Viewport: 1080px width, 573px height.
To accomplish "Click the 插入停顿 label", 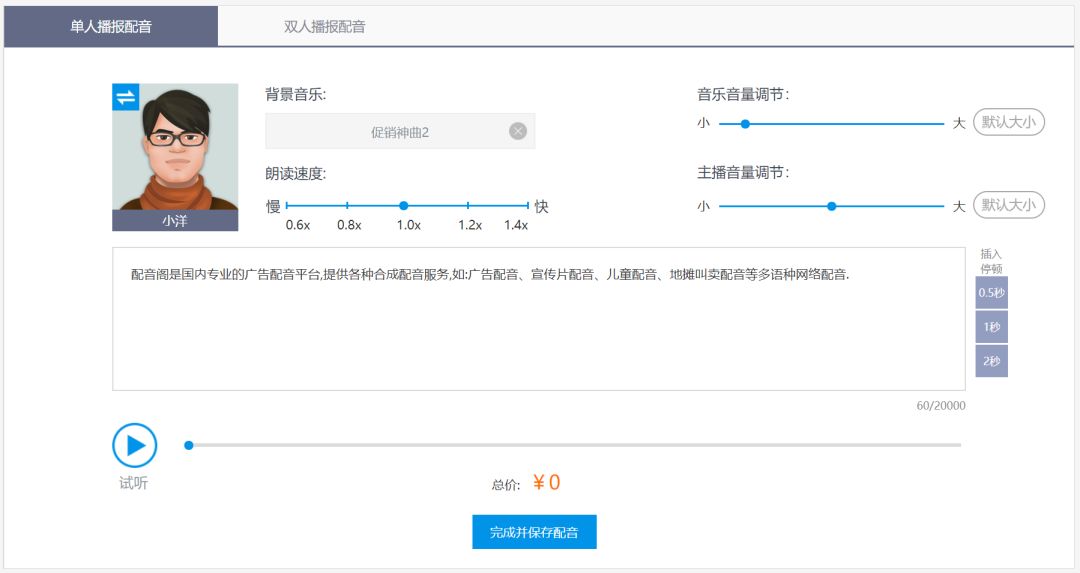I will [991, 261].
